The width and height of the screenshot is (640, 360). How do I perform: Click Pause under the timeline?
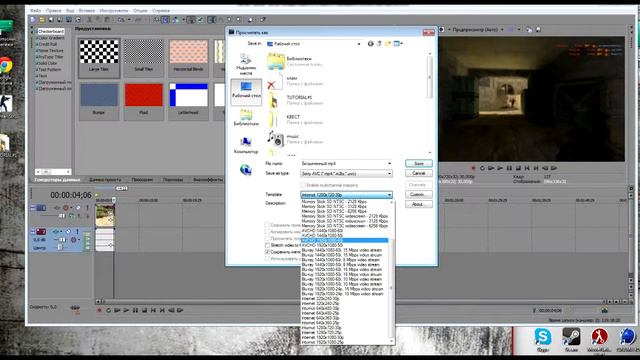(x=135, y=311)
